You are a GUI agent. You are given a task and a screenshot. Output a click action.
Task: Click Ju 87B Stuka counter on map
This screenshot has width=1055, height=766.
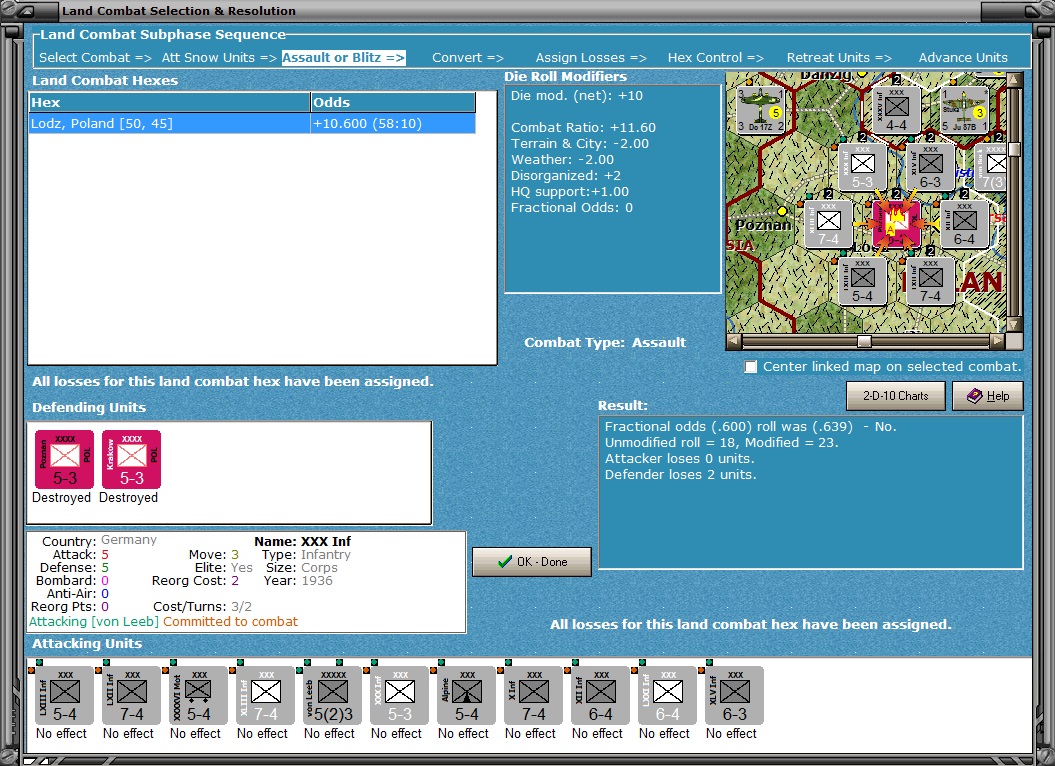click(x=964, y=110)
